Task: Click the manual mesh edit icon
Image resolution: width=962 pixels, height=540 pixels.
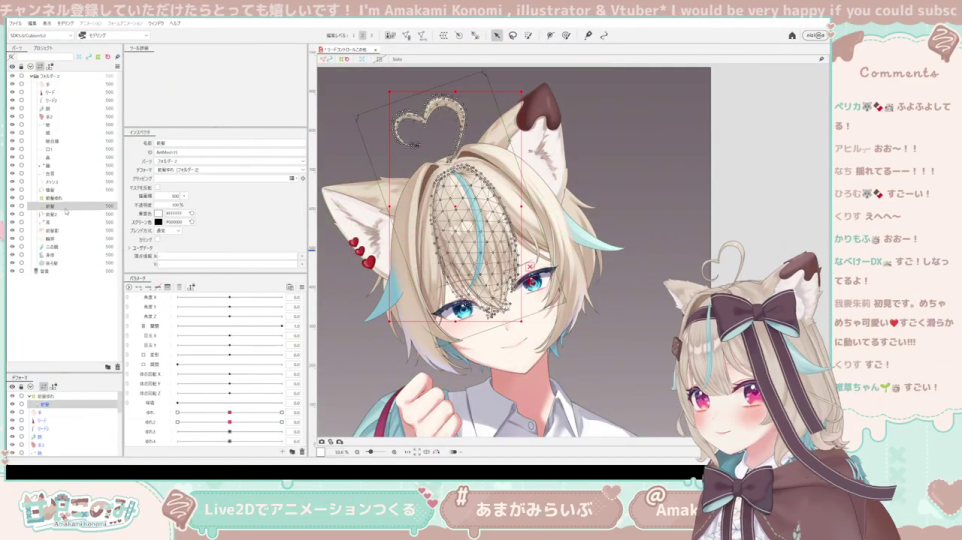Action: (406, 36)
